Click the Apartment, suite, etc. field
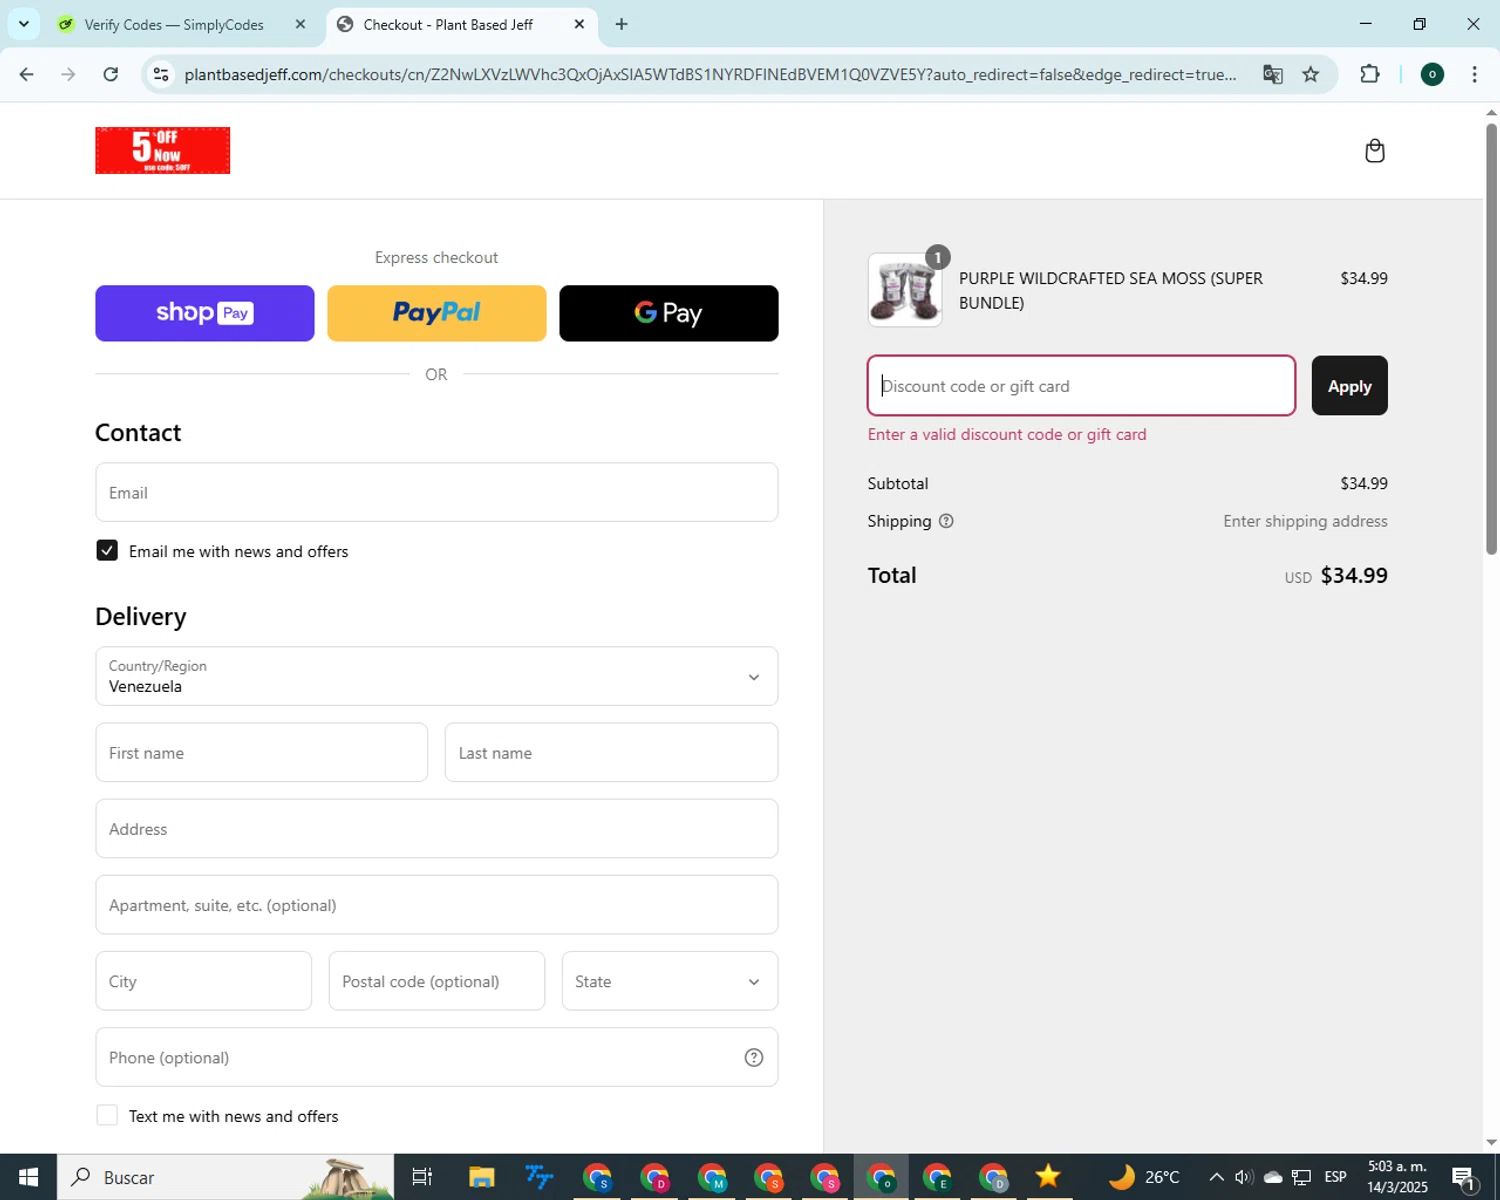 [437, 905]
